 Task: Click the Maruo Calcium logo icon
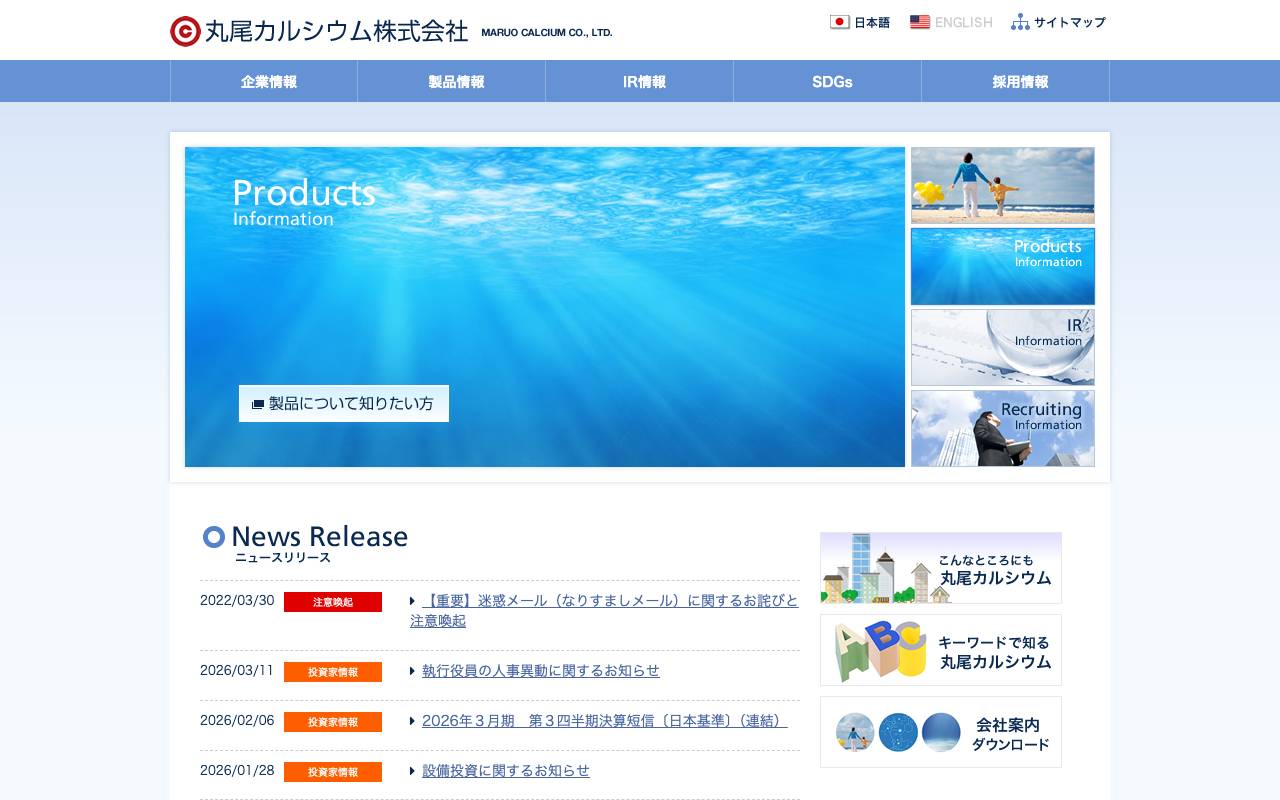[x=183, y=30]
